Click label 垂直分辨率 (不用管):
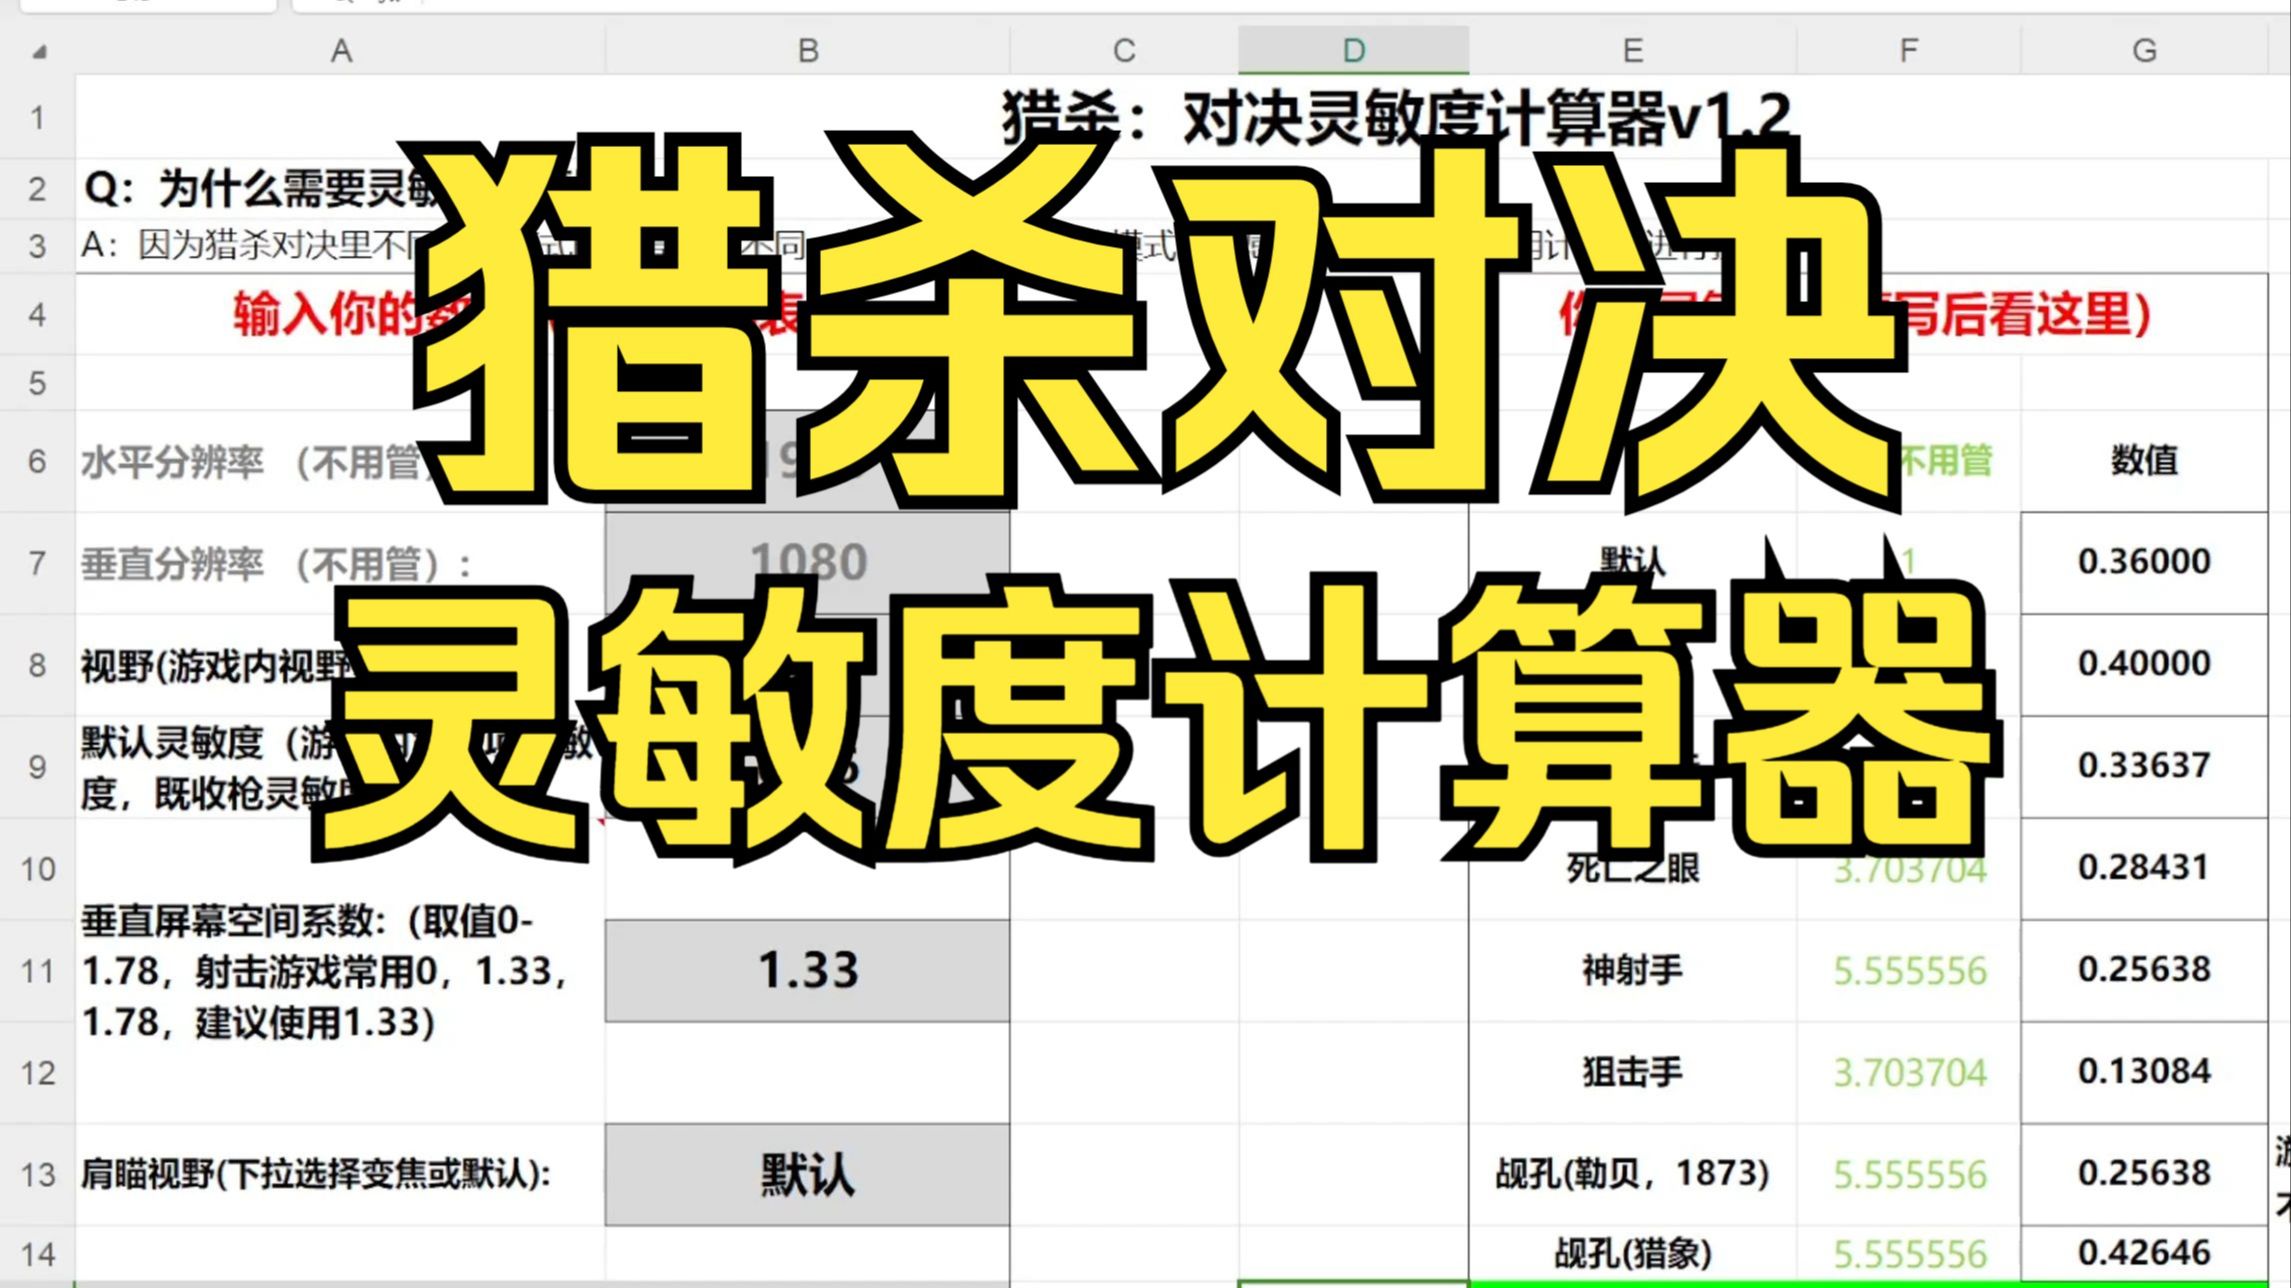This screenshot has width=2291, height=1288. [x=276, y=564]
